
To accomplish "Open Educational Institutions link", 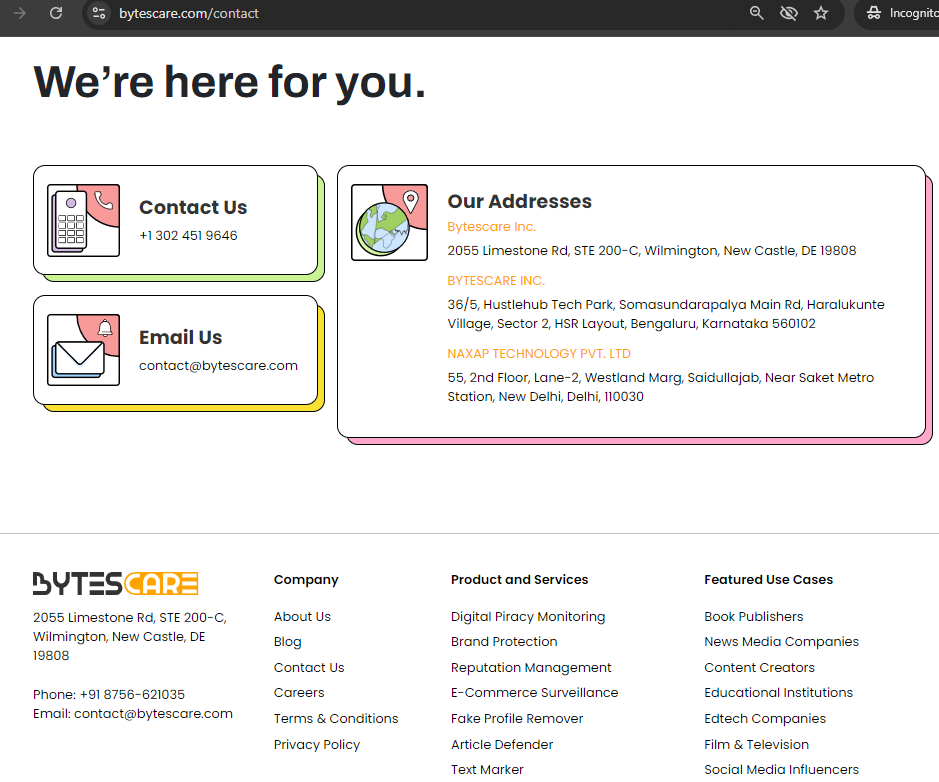I will (x=779, y=693).
